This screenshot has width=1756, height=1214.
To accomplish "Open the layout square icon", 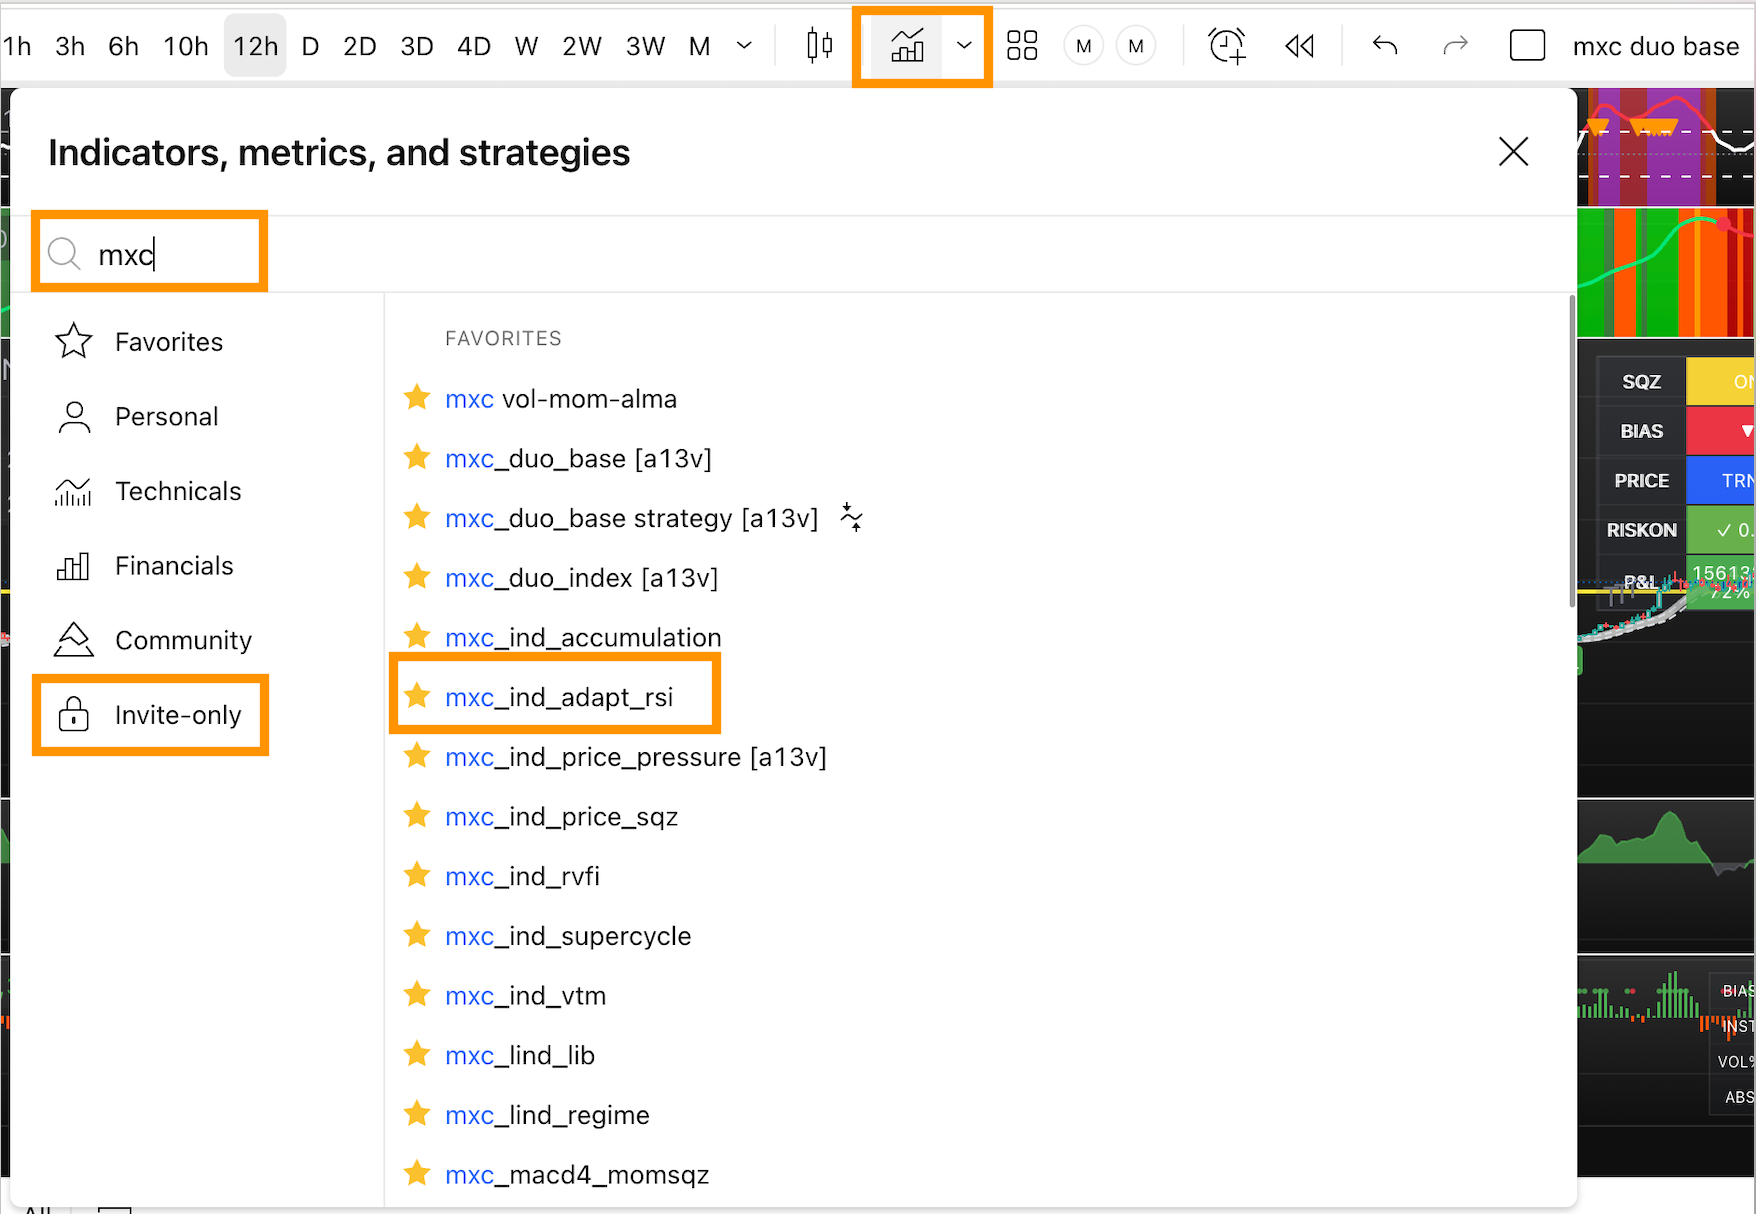I will click(1527, 45).
